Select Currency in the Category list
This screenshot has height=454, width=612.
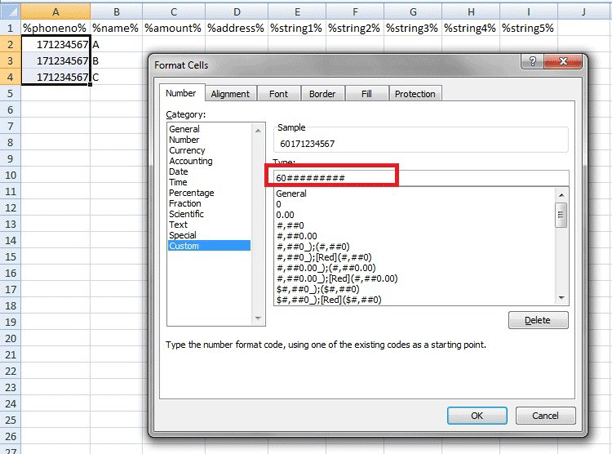pyautogui.click(x=187, y=150)
